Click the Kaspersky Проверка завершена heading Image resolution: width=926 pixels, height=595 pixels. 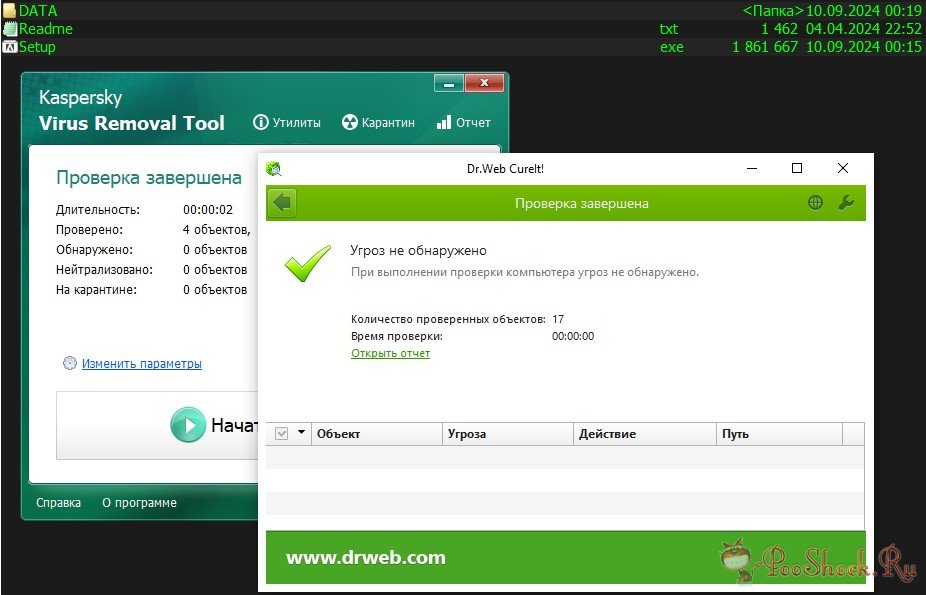coord(149,178)
